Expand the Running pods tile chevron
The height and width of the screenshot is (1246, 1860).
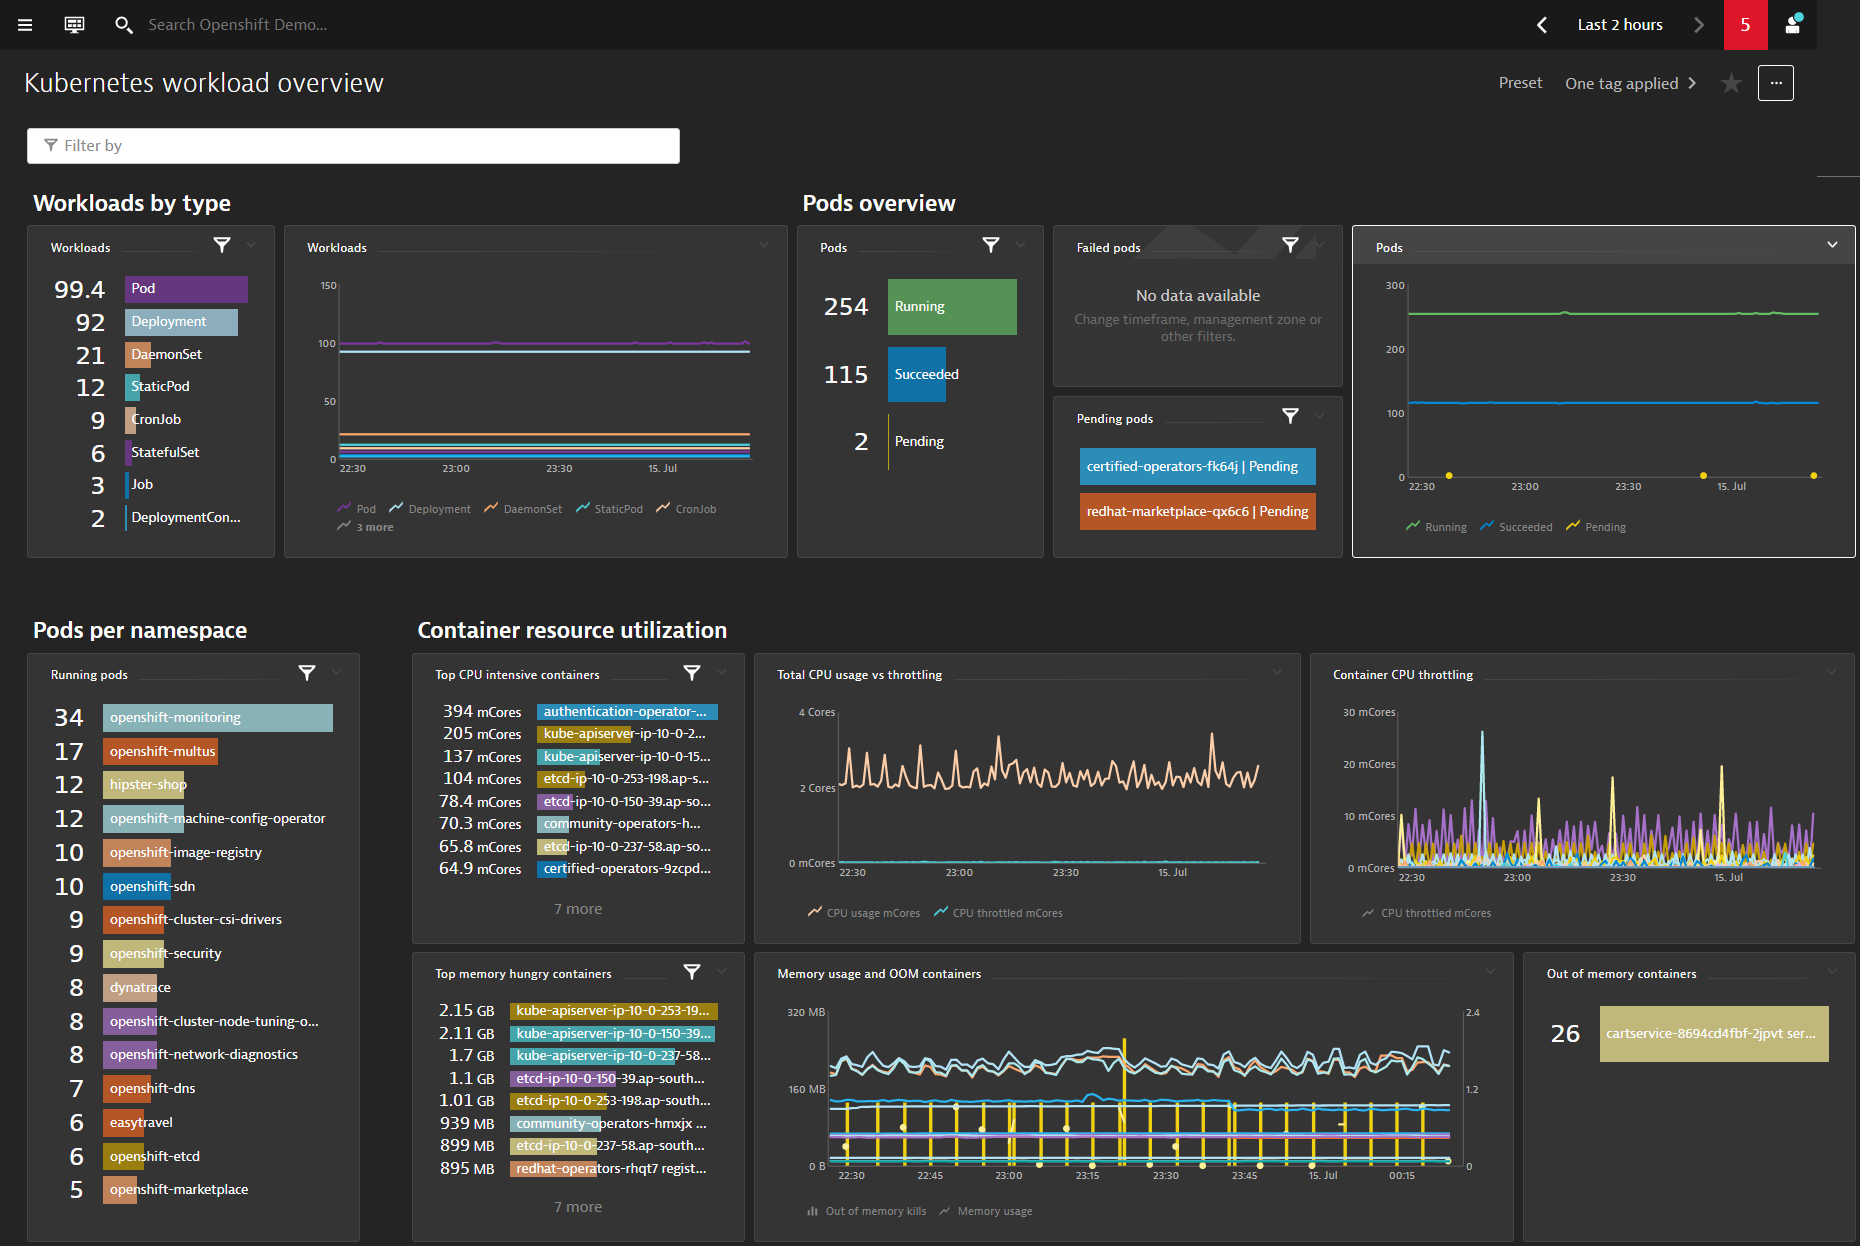(337, 673)
